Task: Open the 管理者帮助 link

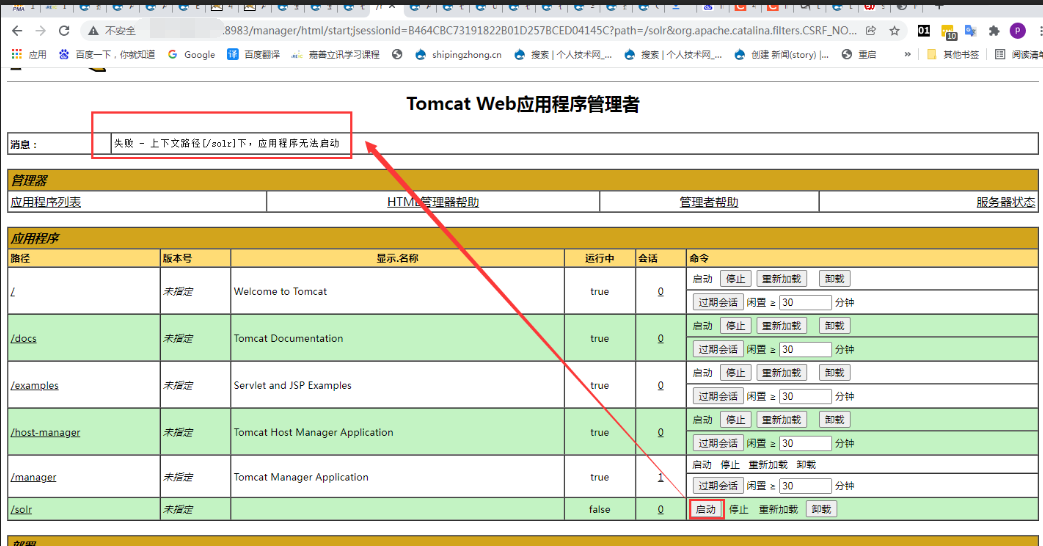Action: (x=709, y=202)
